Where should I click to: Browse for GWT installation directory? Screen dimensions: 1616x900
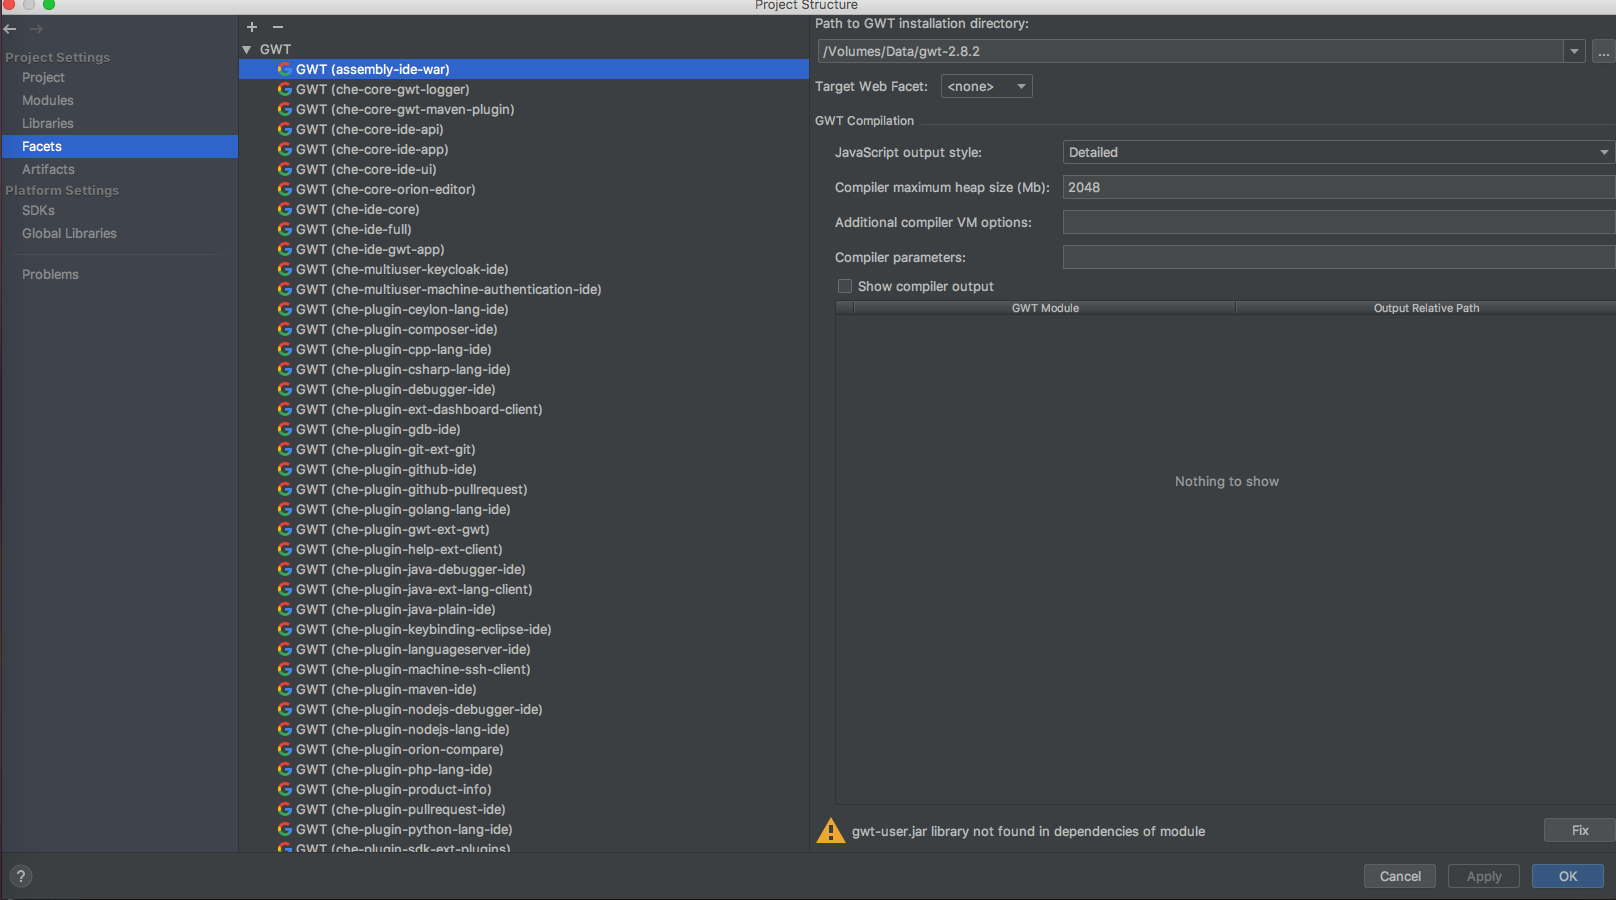click(1603, 51)
